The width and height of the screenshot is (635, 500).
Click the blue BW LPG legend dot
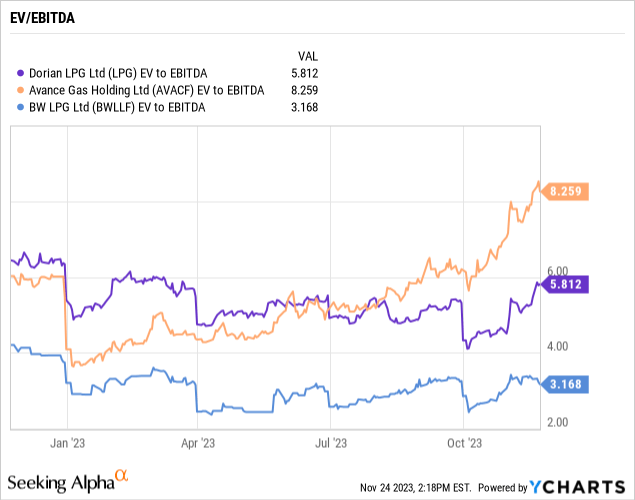(22, 109)
